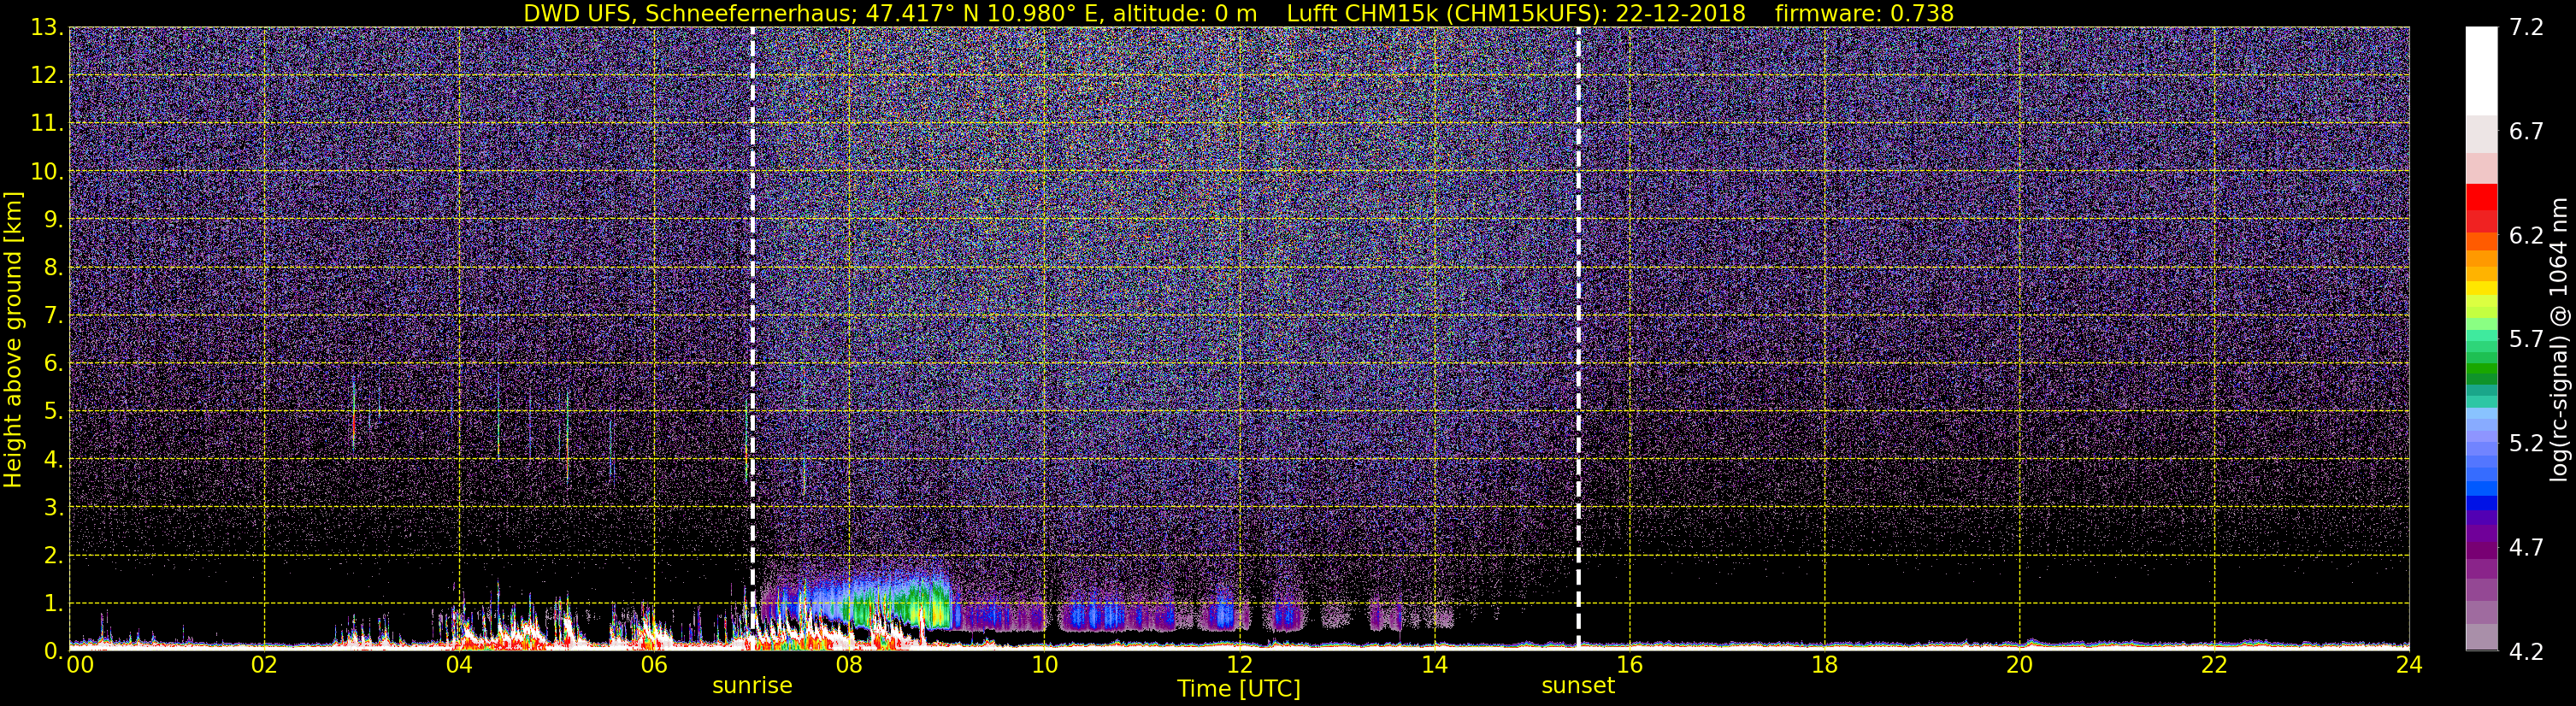Click the '3.' height tick label
The image size is (2576, 706).
tap(53, 508)
